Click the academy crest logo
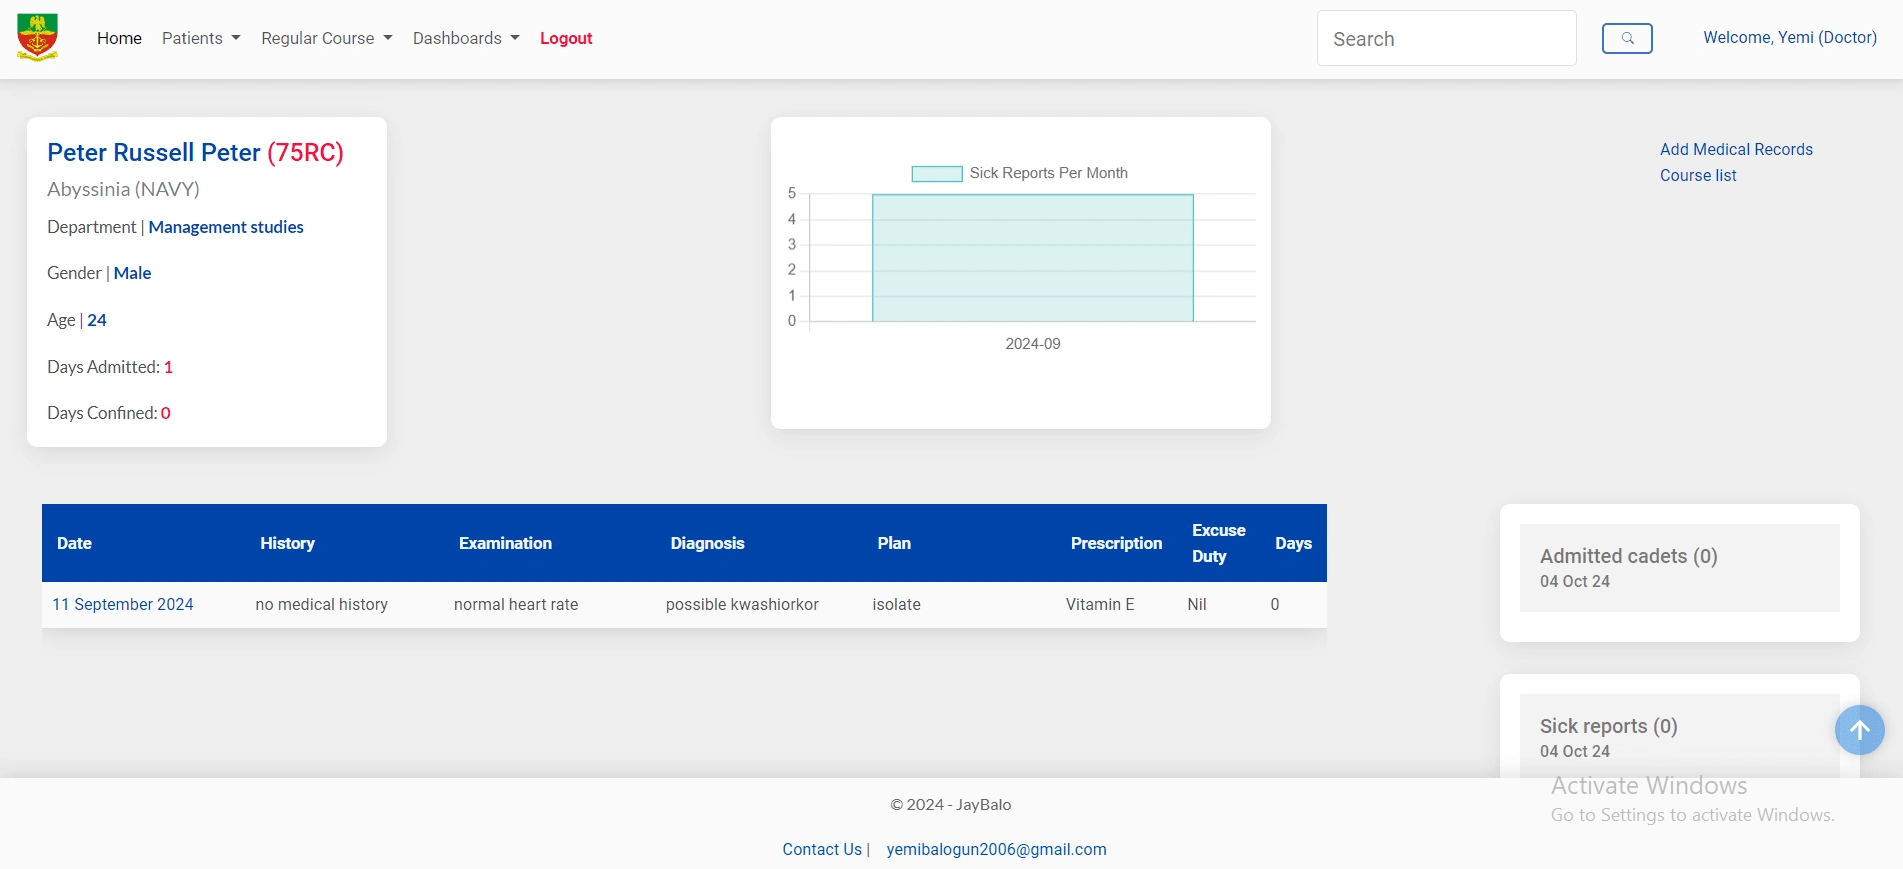The height and width of the screenshot is (869, 1903). tap(37, 38)
